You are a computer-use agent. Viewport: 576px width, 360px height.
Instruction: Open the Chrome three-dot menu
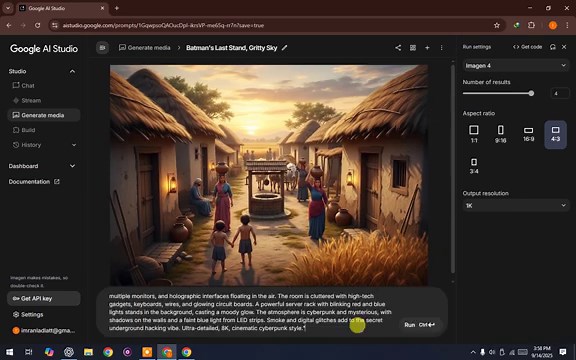tap(567, 25)
